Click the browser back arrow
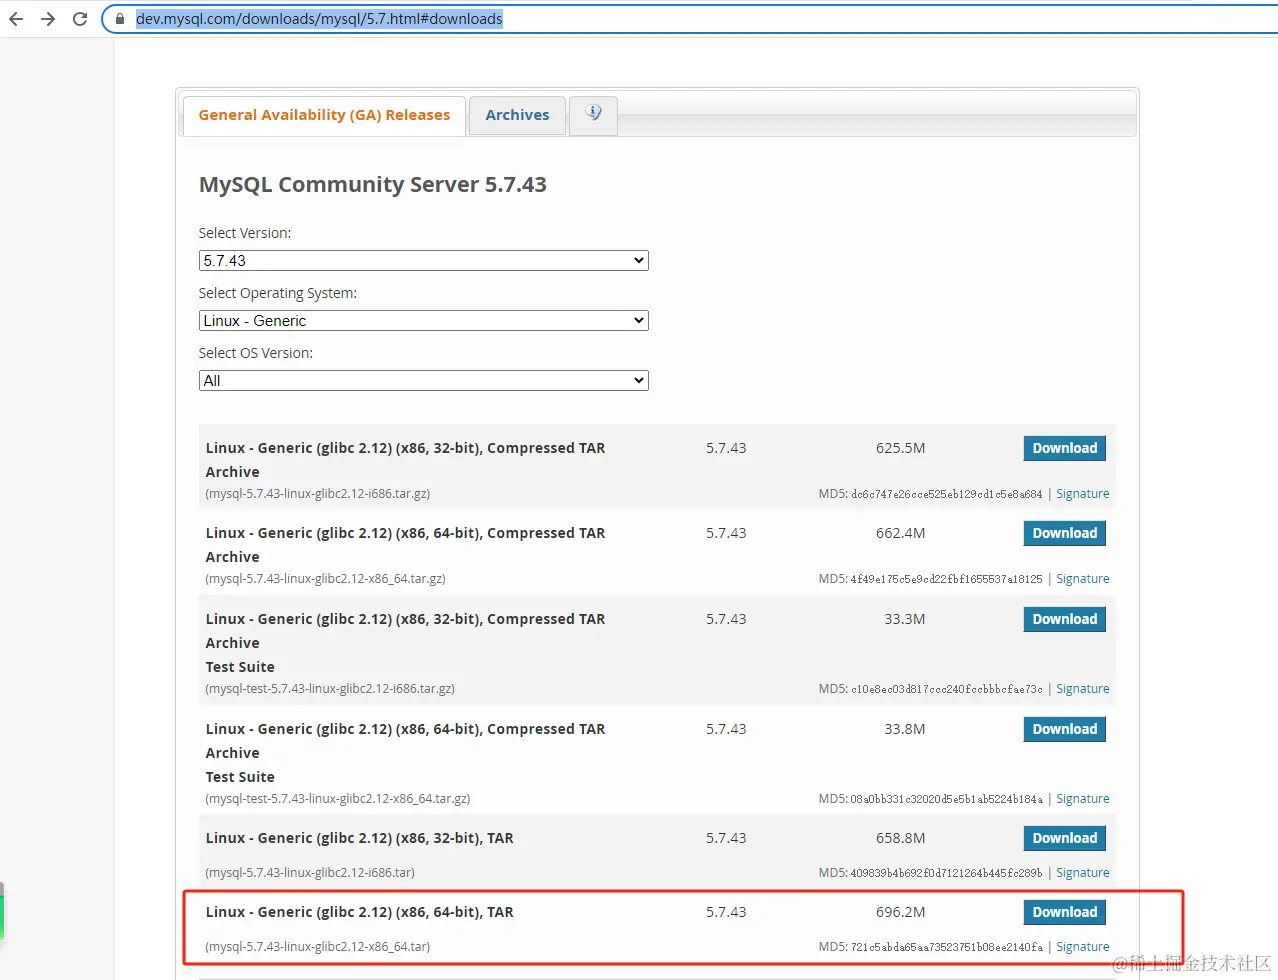 (16, 19)
